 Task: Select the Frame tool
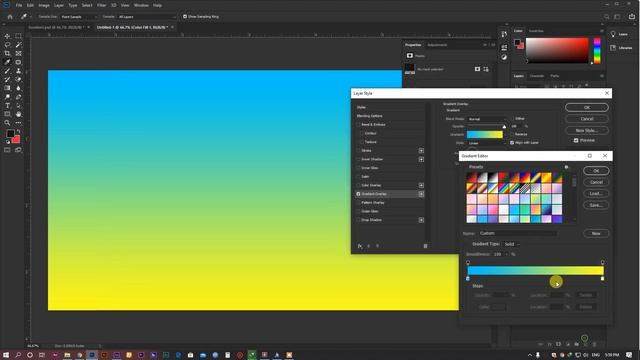tap(18, 53)
